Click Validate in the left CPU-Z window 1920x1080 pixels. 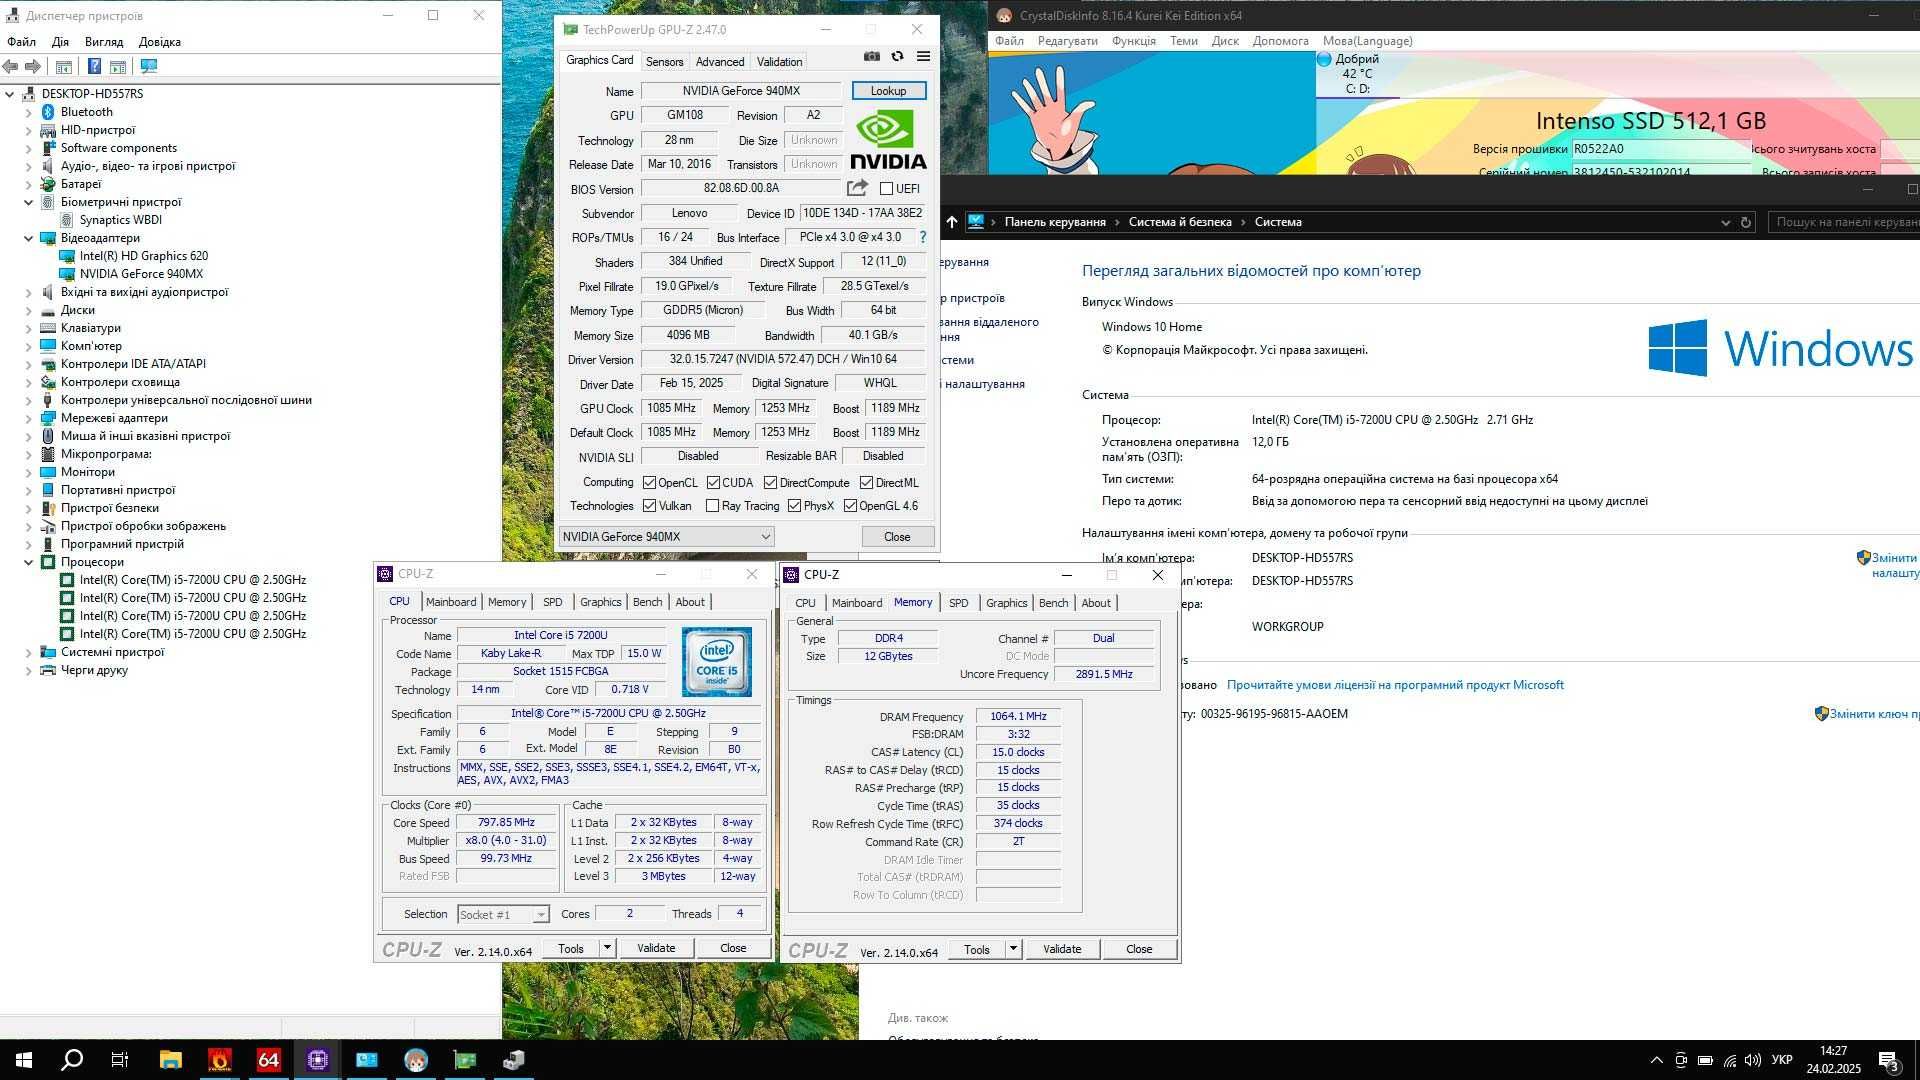656,948
